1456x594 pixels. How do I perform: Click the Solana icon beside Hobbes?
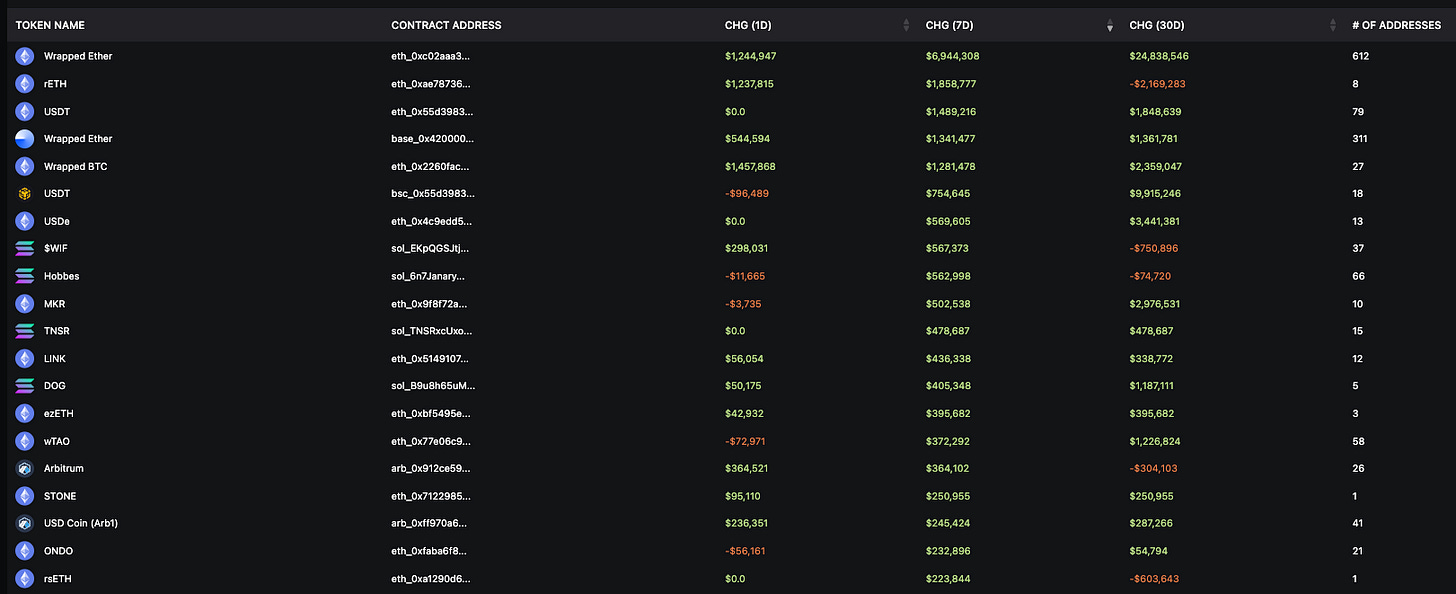(x=24, y=276)
